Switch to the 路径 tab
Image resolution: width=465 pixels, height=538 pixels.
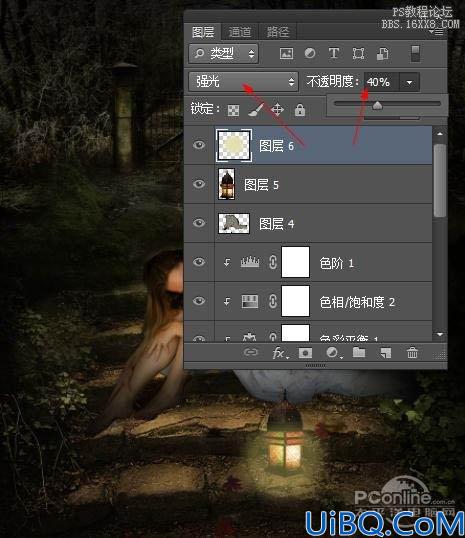[278, 32]
